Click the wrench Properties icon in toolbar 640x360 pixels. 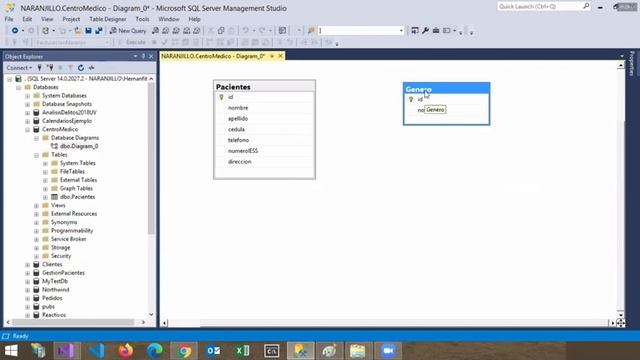(x=425, y=31)
